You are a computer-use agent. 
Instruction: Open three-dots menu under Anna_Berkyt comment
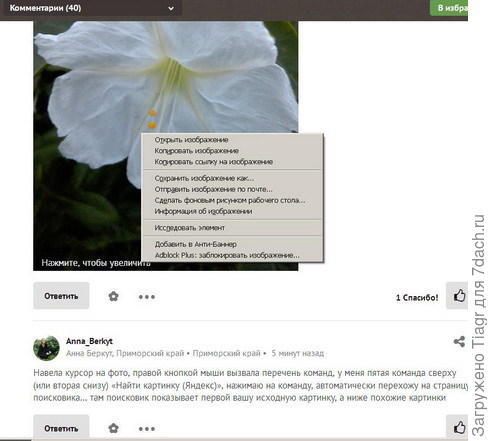147,429
